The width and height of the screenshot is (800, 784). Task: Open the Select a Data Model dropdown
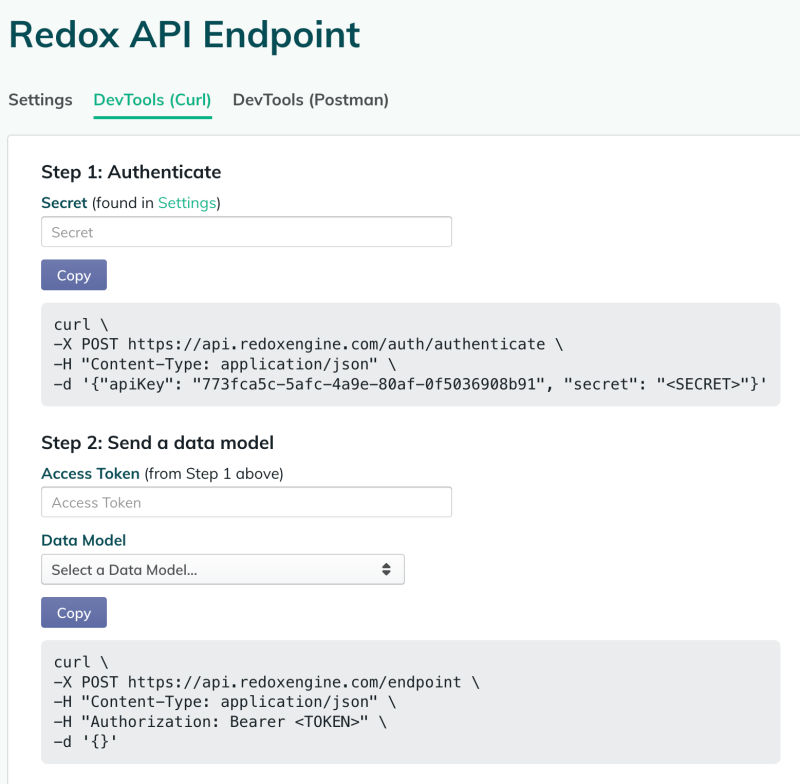[x=223, y=570]
